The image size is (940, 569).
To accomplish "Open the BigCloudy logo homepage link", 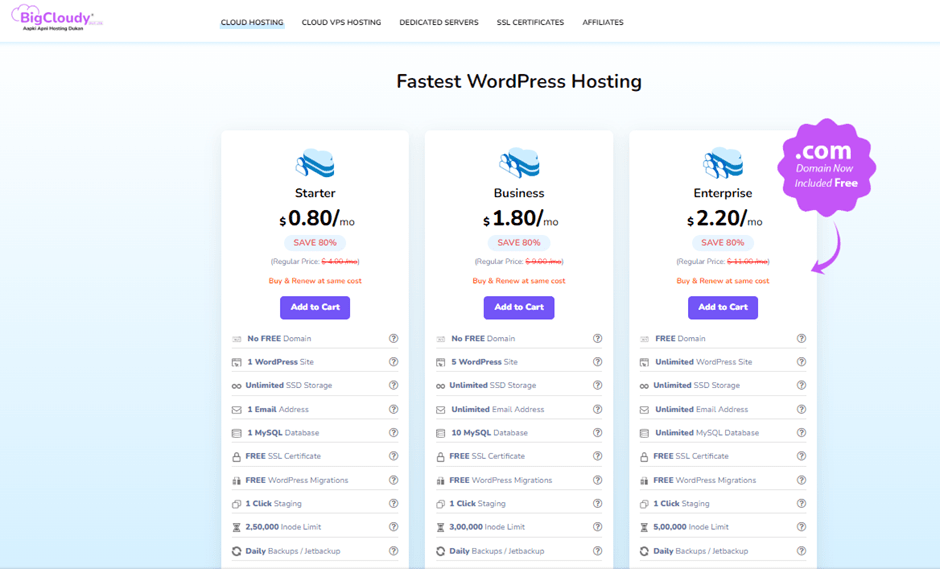I will [x=57, y=17].
